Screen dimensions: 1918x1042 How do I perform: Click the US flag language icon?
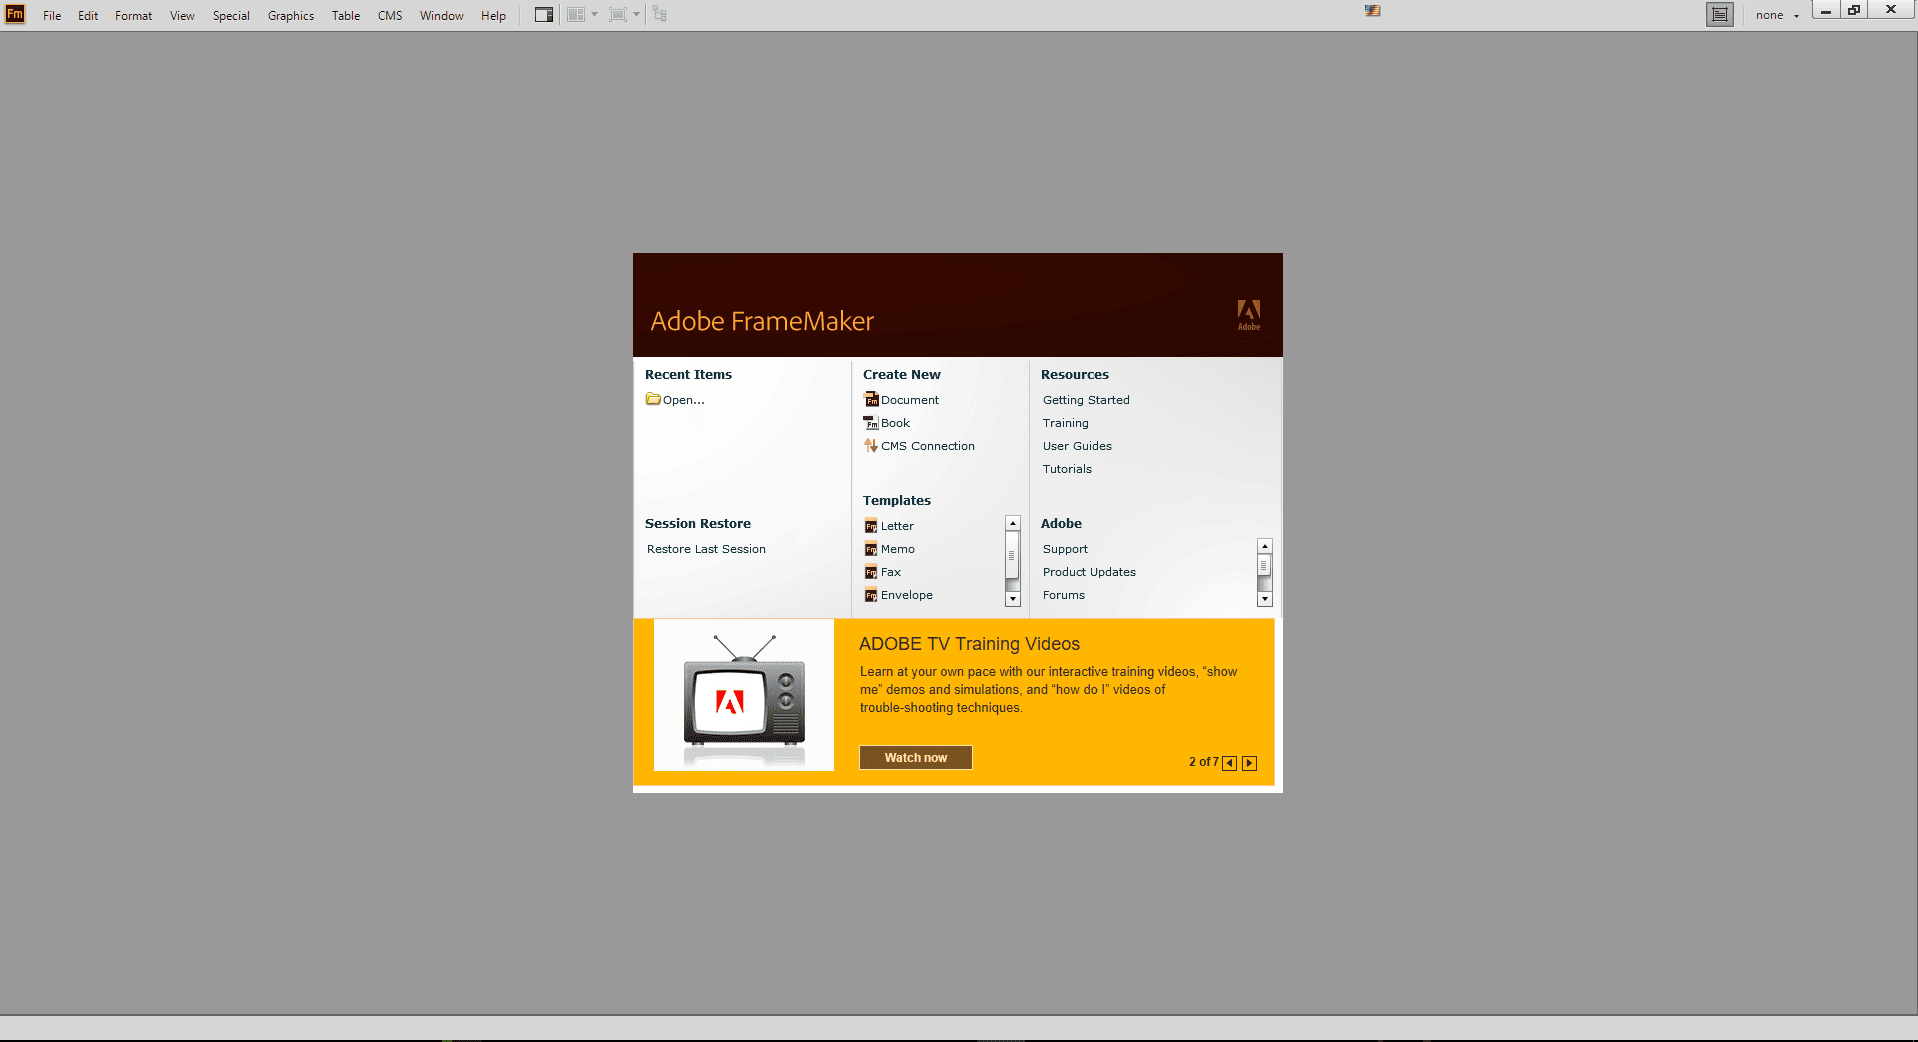point(1373,11)
